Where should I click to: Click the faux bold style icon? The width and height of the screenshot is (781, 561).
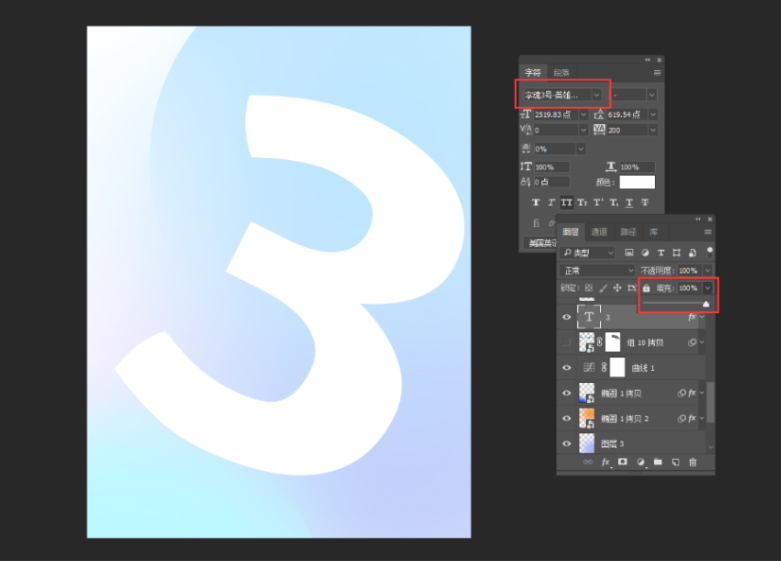click(x=537, y=202)
